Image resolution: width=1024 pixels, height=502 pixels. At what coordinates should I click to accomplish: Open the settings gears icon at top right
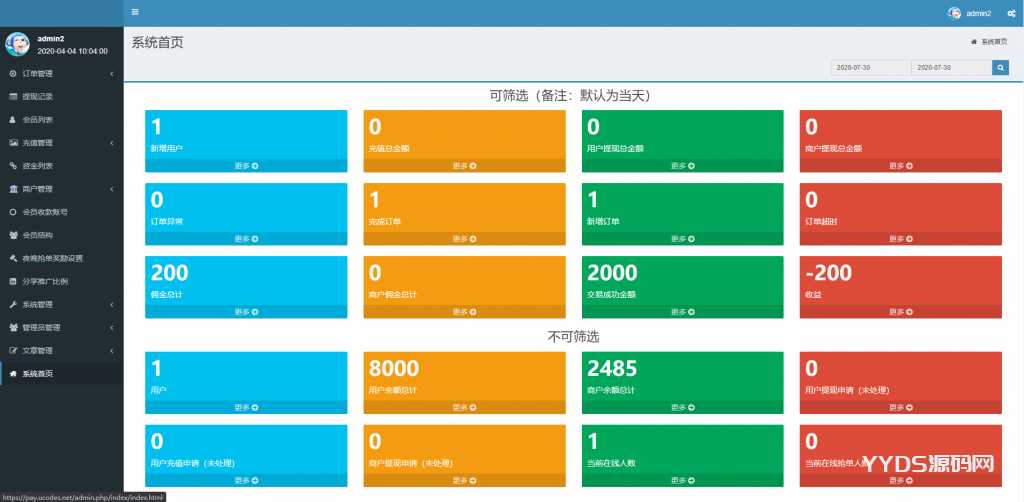(1010, 13)
